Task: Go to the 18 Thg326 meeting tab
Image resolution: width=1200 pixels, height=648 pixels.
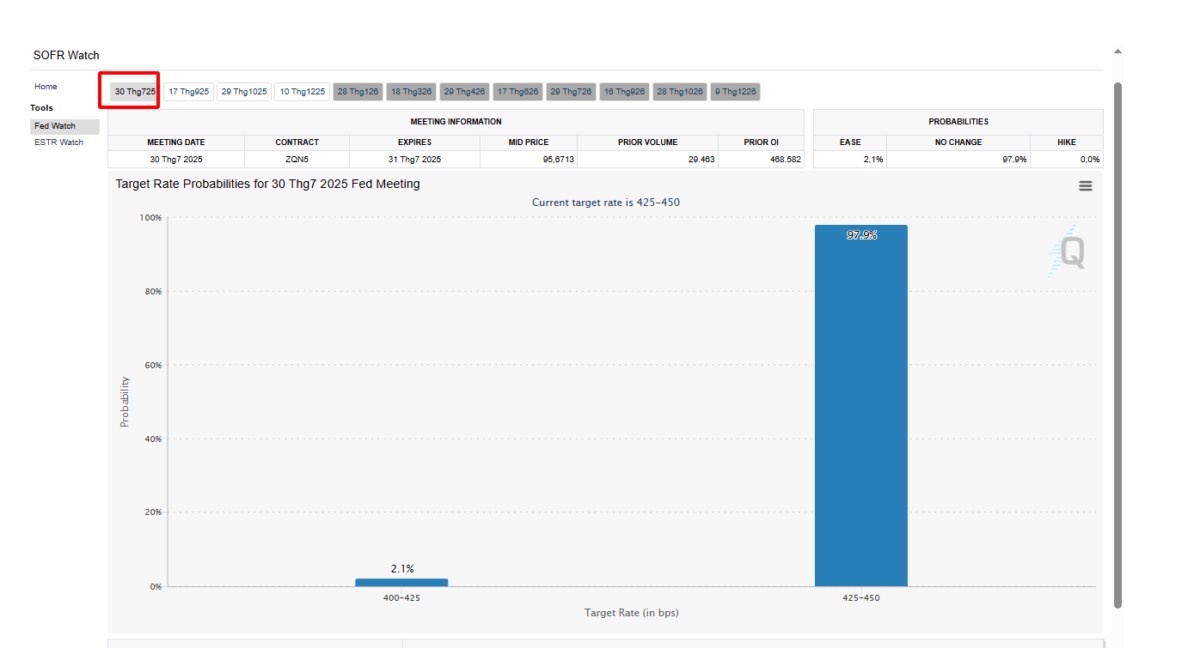Action: click(411, 92)
